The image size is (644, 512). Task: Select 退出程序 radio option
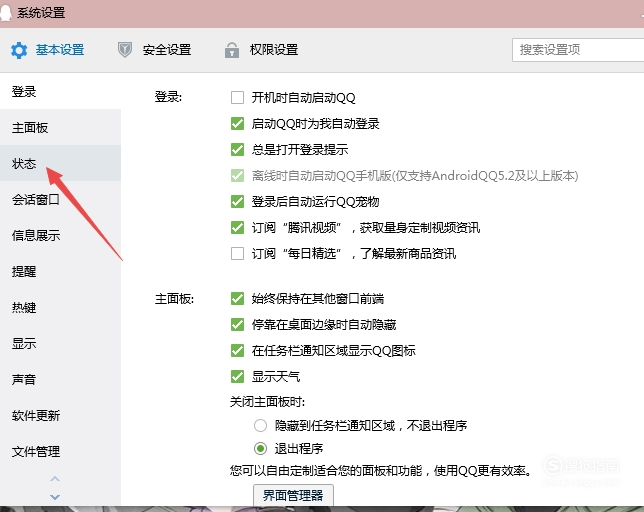[x=260, y=448]
